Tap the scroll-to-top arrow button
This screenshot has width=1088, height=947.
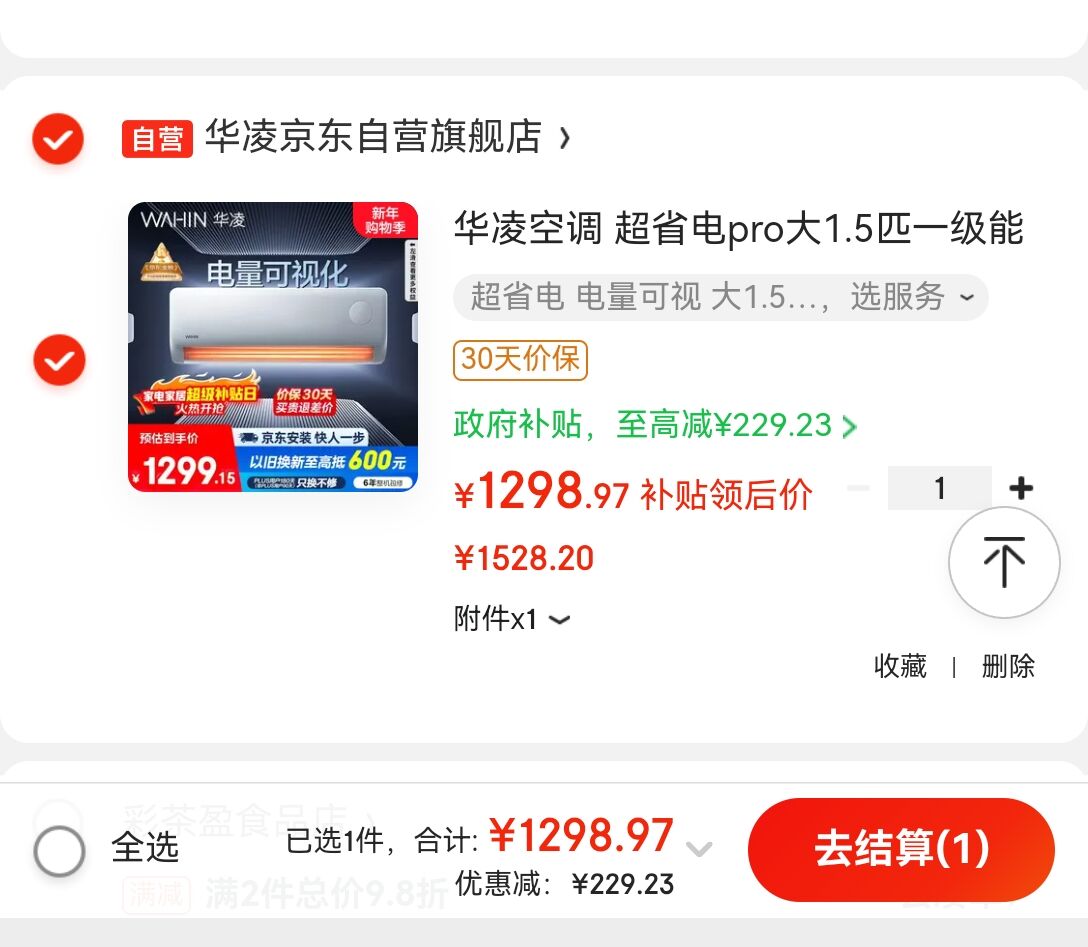[1003, 563]
